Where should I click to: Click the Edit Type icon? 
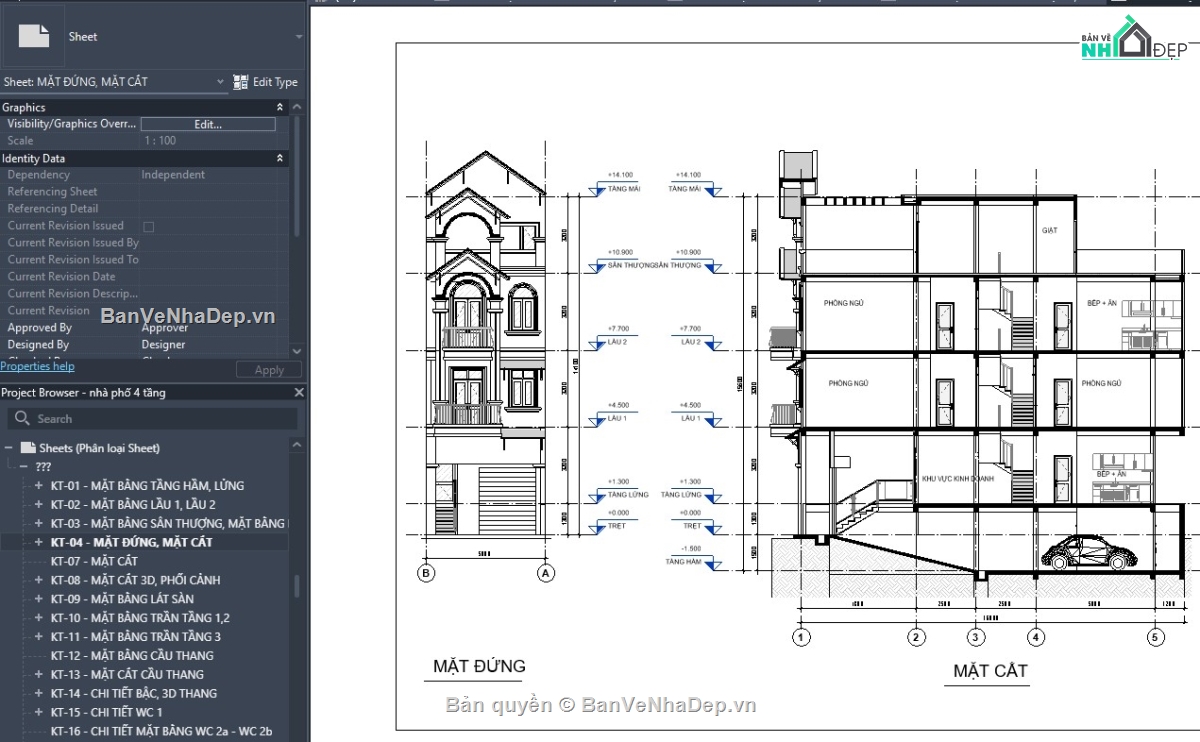coord(241,82)
